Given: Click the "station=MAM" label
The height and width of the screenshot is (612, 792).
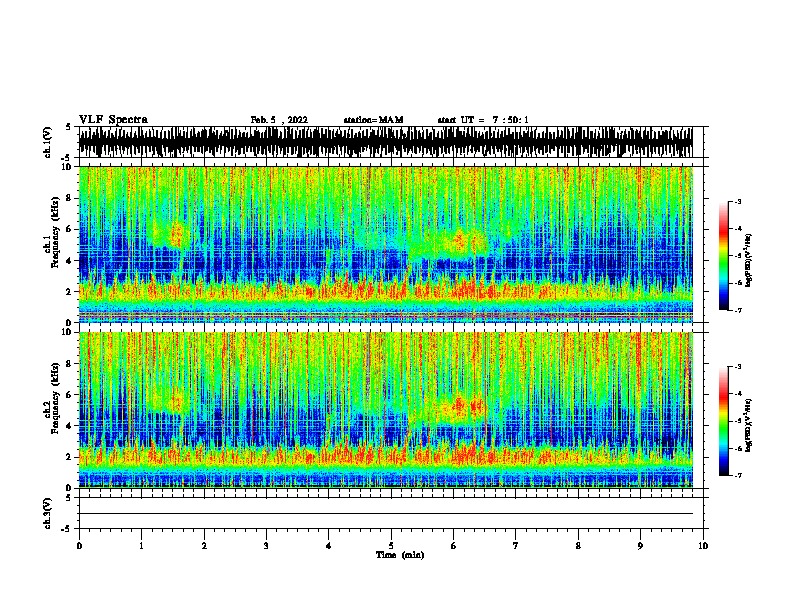Looking at the screenshot, I should [x=373, y=120].
